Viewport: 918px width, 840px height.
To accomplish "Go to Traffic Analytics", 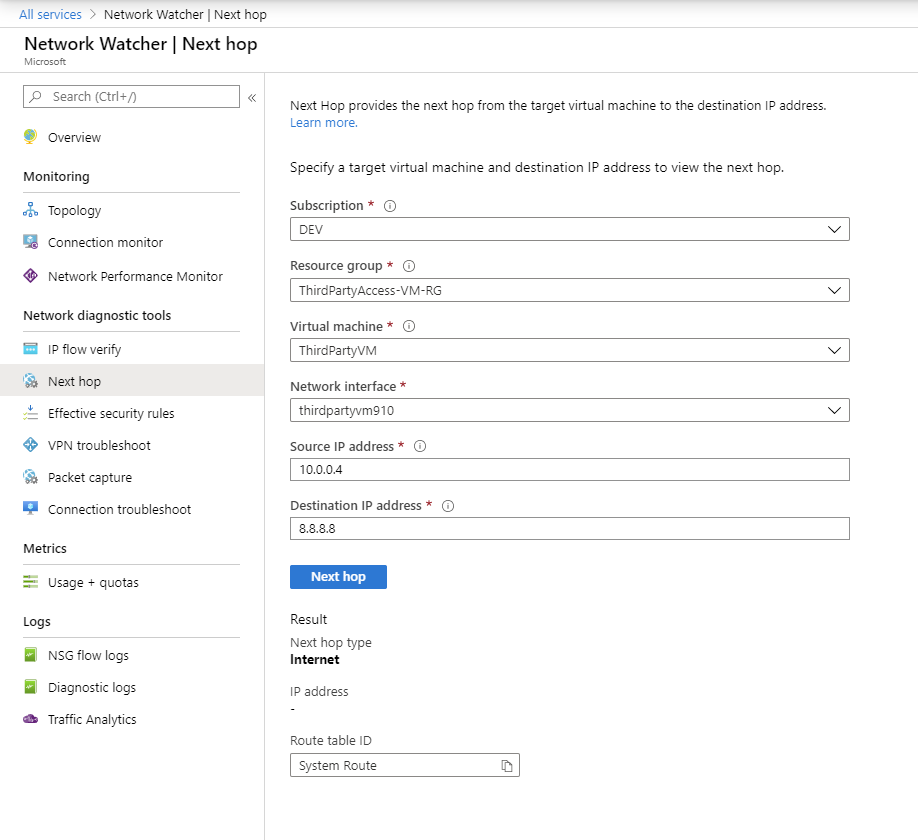I will (x=132, y=719).
